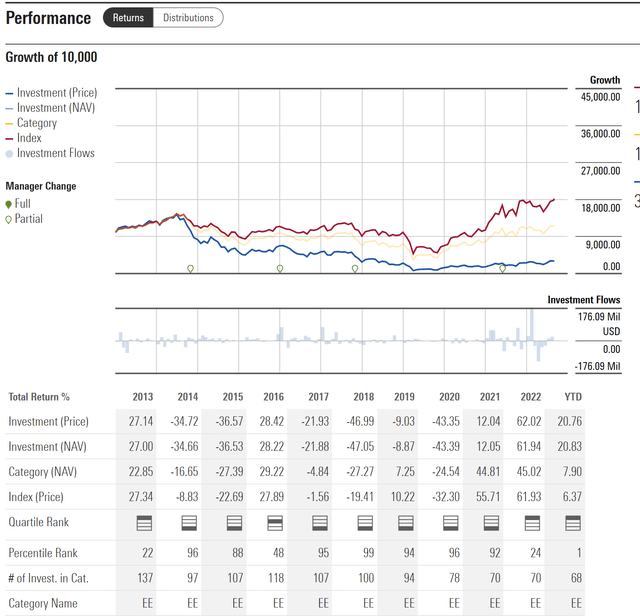Image resolution: width=640 pixels, height=616 pixels.
Task: Switch to the Returns tab
Action: click(x=127, y=18)
